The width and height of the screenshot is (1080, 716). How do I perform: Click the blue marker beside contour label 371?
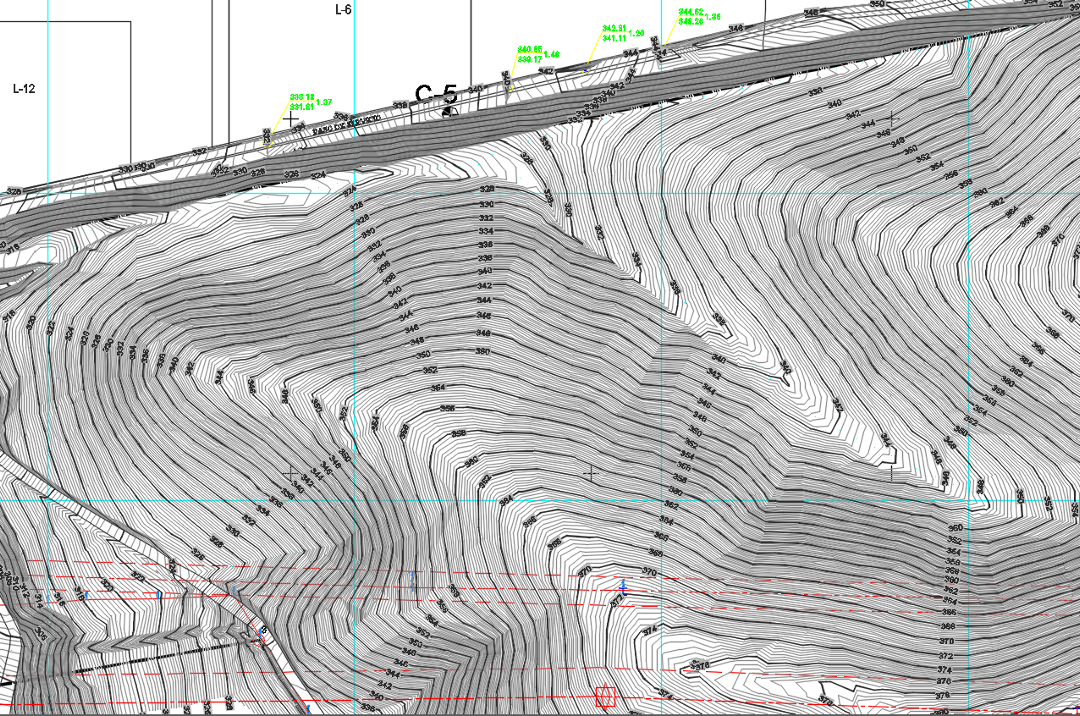pyautogui.click(x=623, y=585)
